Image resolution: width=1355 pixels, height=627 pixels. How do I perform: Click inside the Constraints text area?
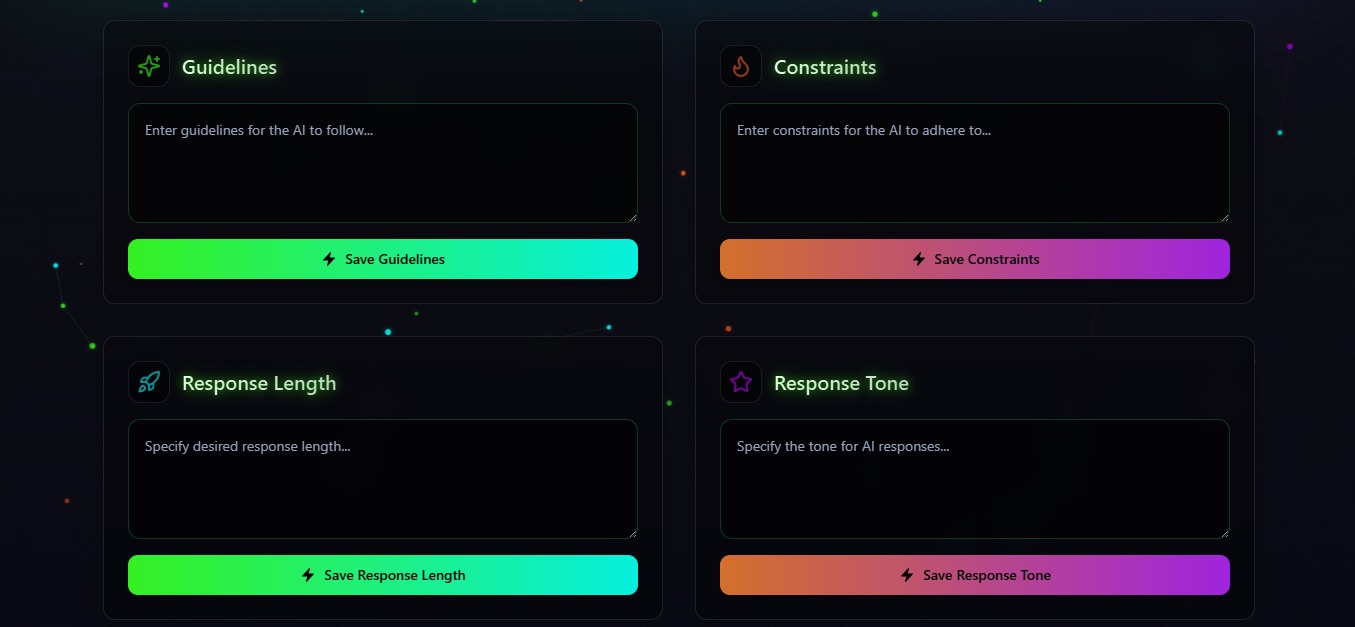975,160
